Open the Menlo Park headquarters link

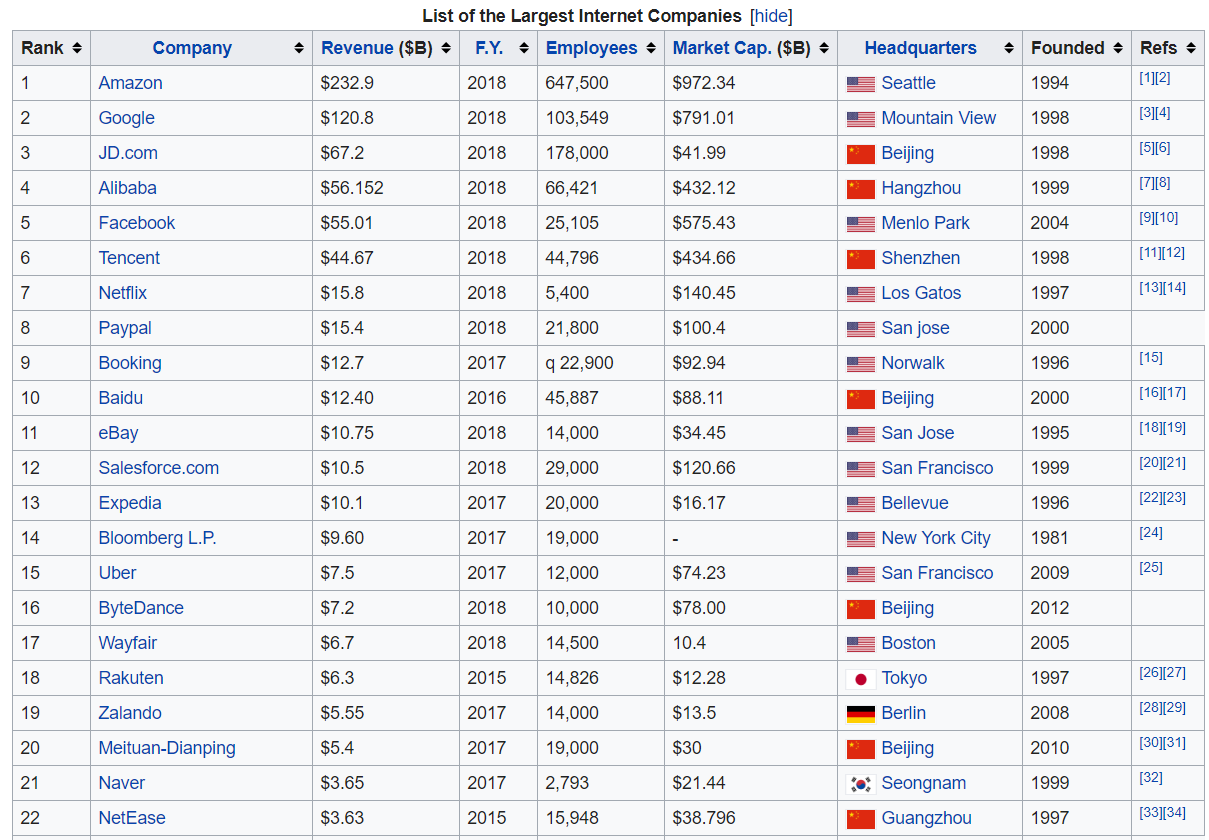coord(925,223)
